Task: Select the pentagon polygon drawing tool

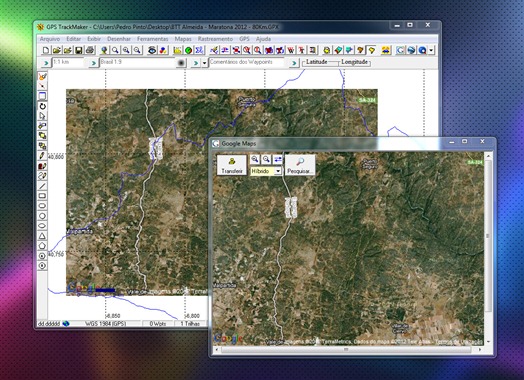Action: [42, 246]
